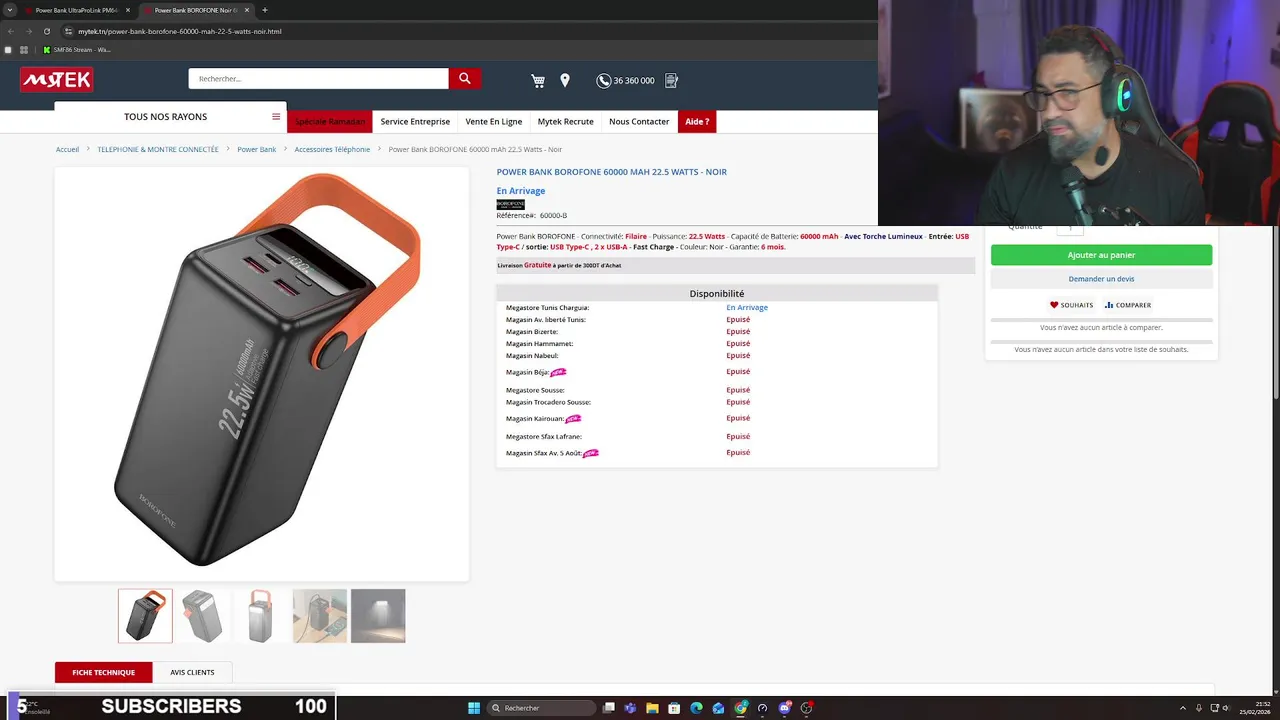The height and width of the screenshot is (720, 1280).
Task: Switch to the Fiche Technique tab
Action: pyautogui.click(x=104, y=673)
